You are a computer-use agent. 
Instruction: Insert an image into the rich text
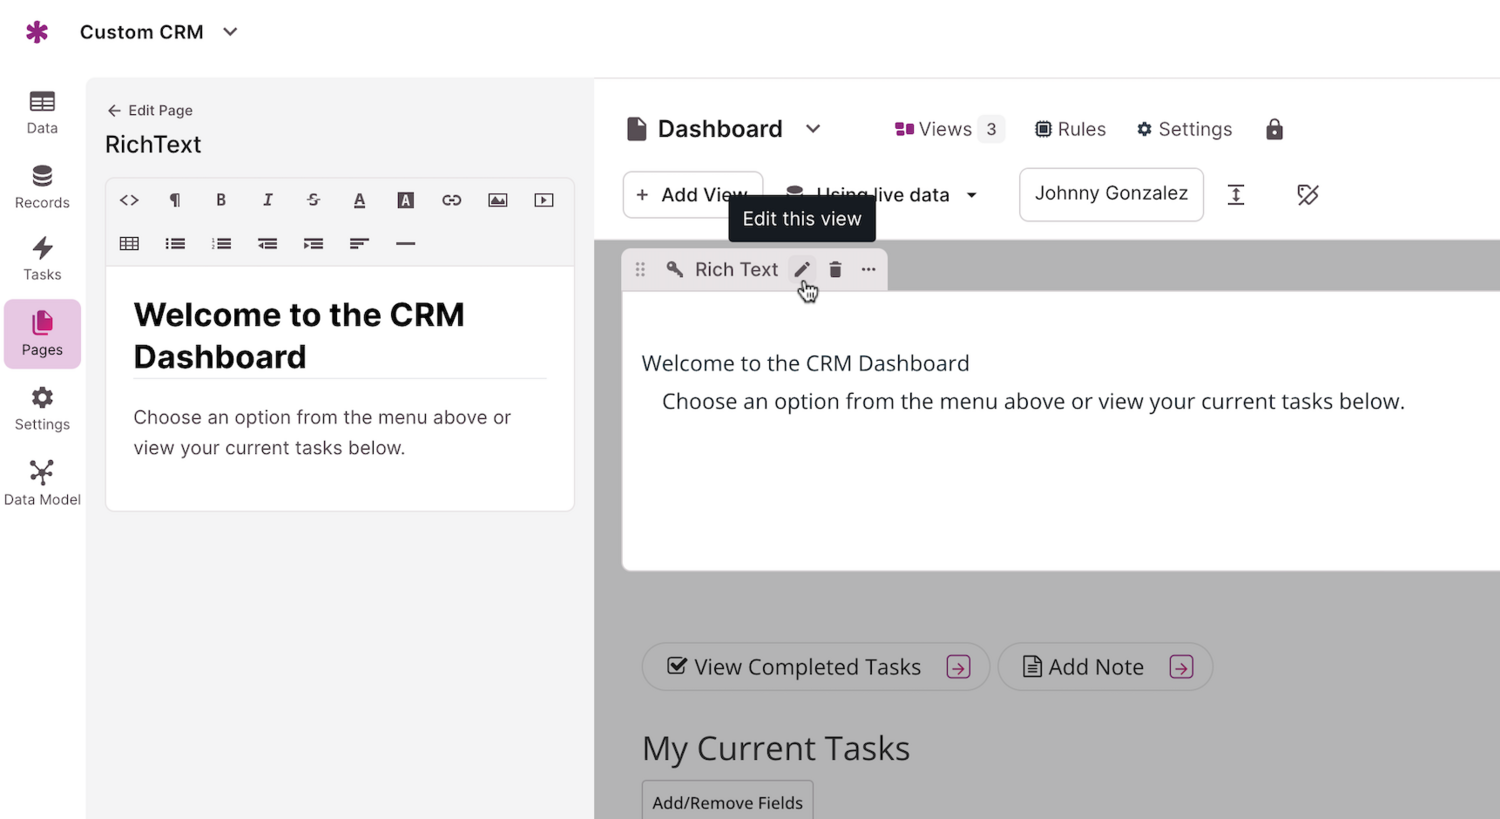[497, 200]
